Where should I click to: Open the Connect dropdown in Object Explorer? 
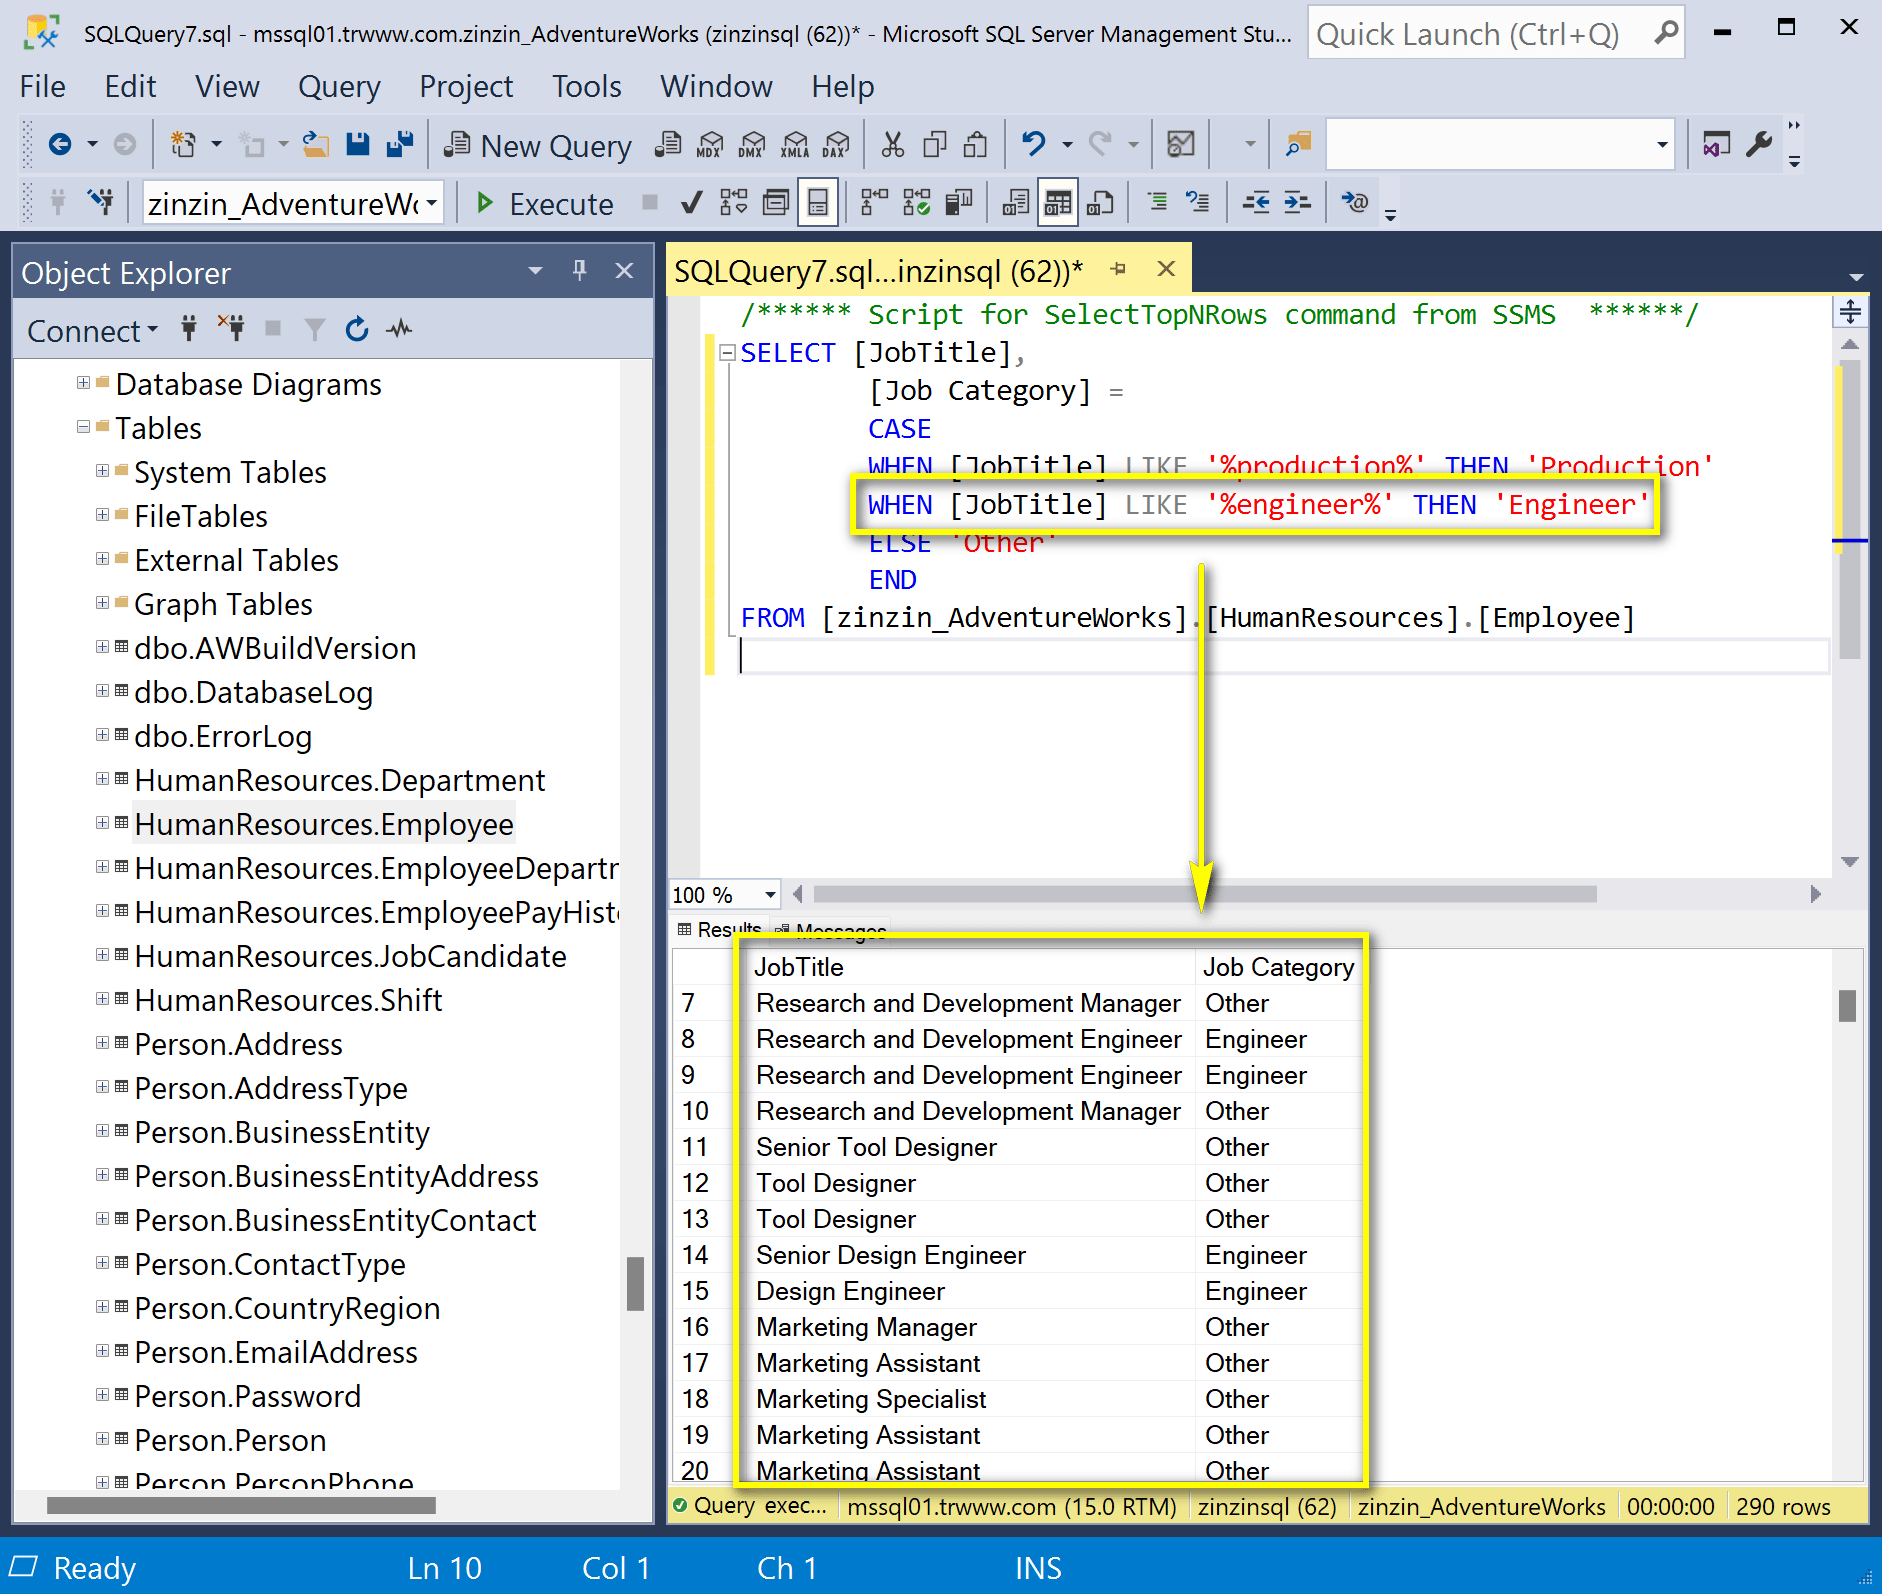[x=92, y=331]
